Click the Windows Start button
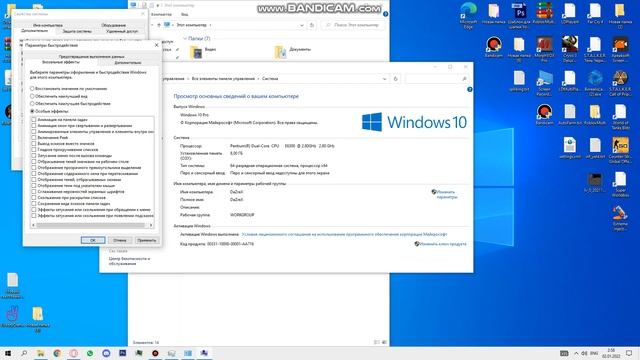640x360 pixels. click(x=8, y=353)
